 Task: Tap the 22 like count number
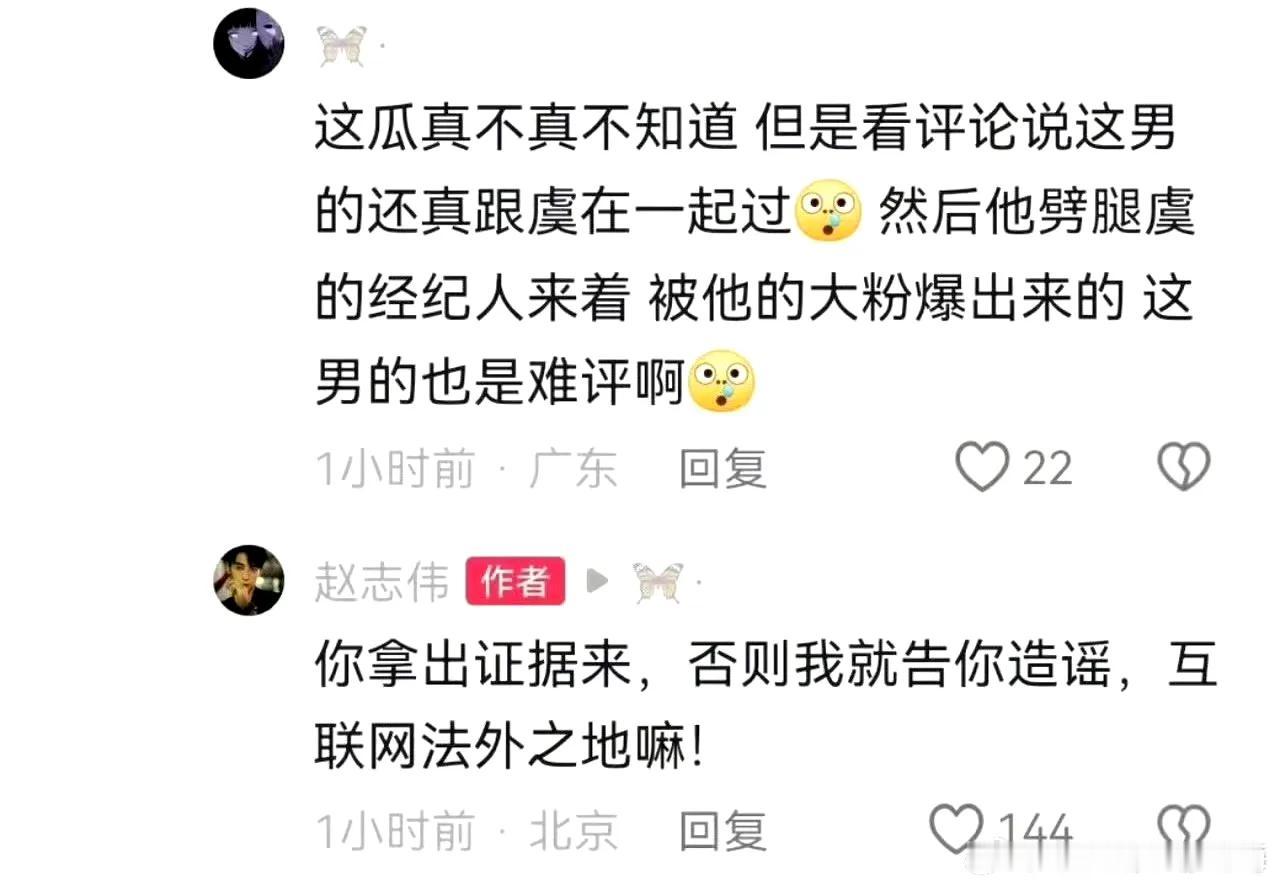pos(1047,469)
